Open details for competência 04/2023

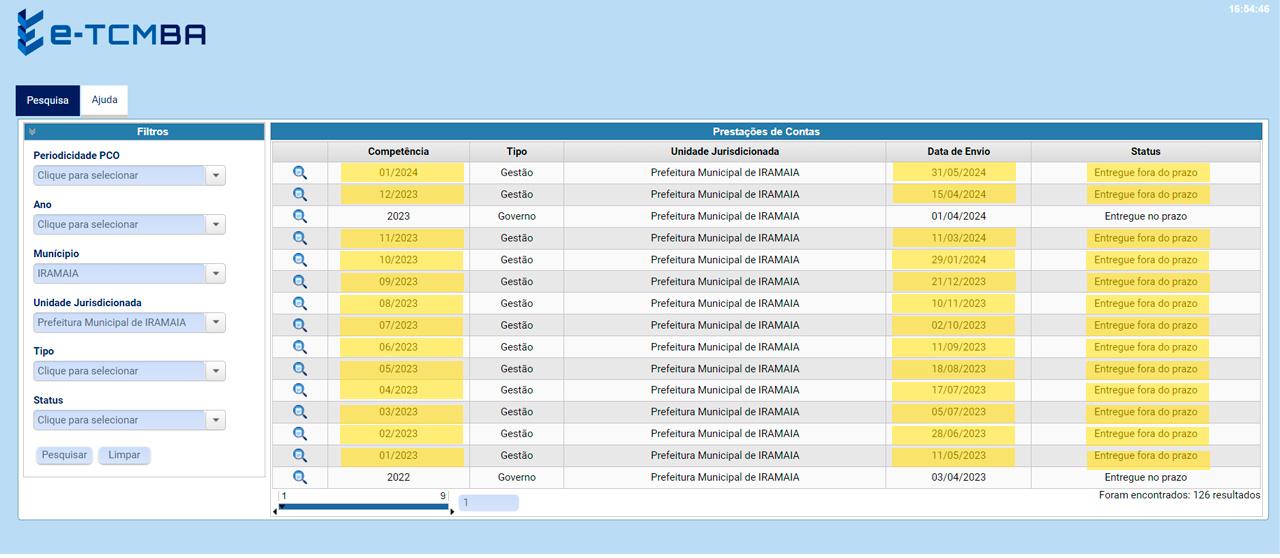(x=299, y=390)
